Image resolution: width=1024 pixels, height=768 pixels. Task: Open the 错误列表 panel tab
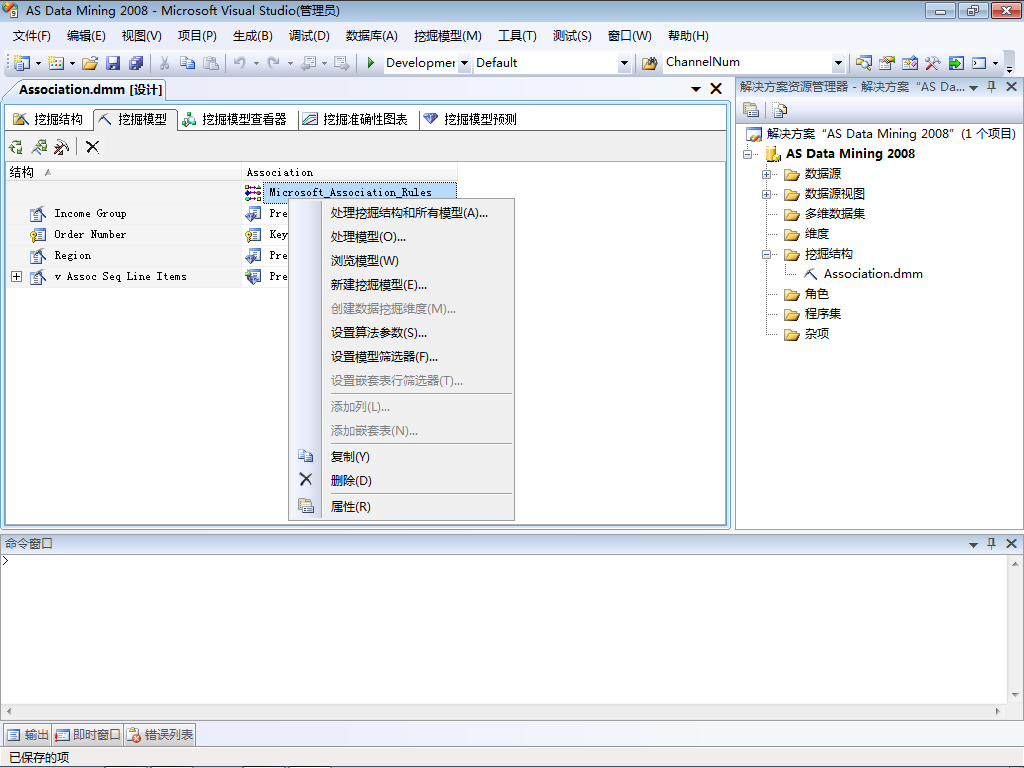coord(160,735)
